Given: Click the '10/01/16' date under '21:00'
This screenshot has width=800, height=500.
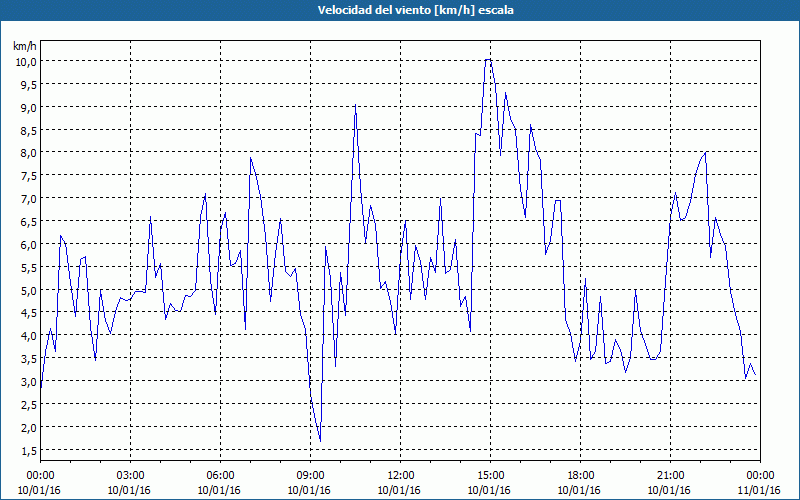Looking at the screenshot, I should tap(669, 490).
